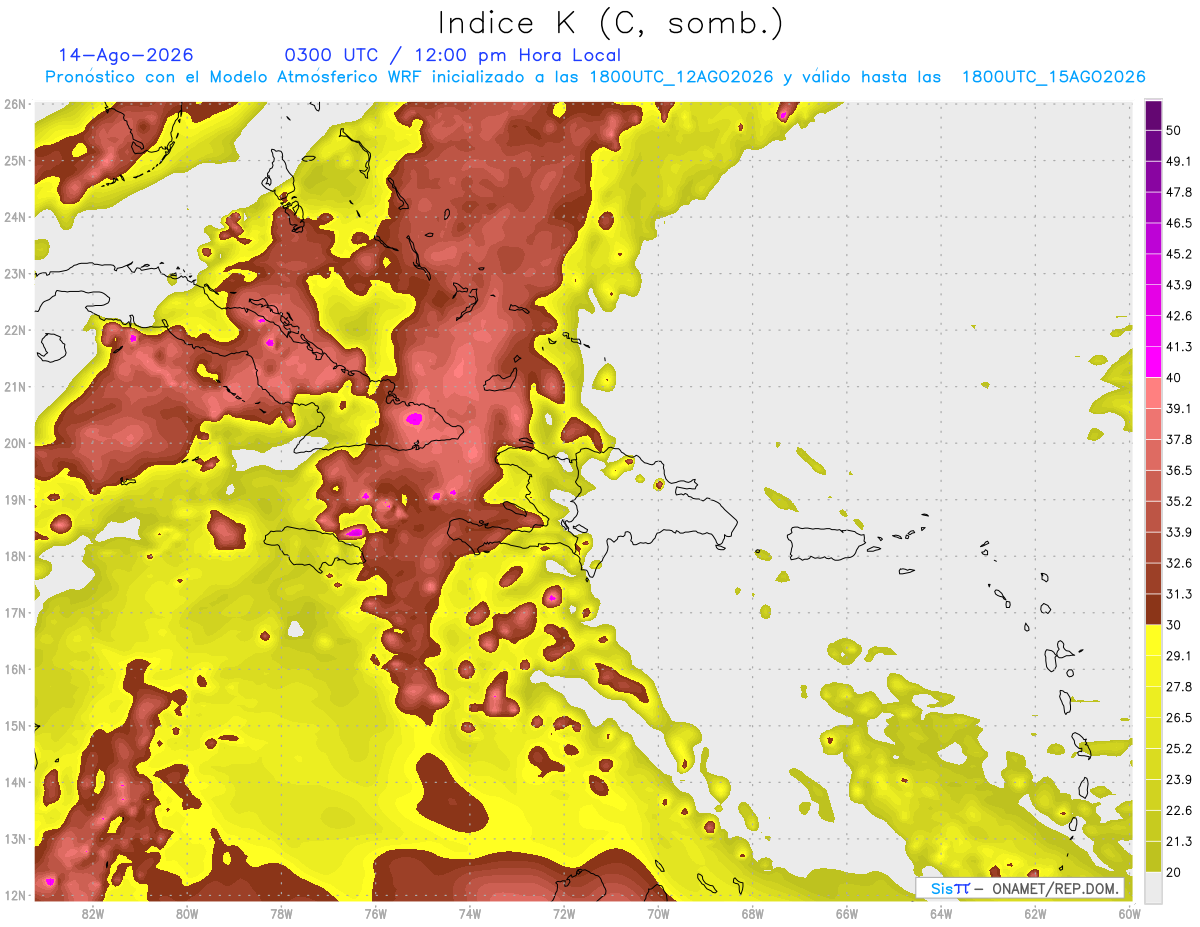Click the colorbar value "41.3"
Image resolution: width=1200 pixels, height=927 pixels.
pos(1180,347)
